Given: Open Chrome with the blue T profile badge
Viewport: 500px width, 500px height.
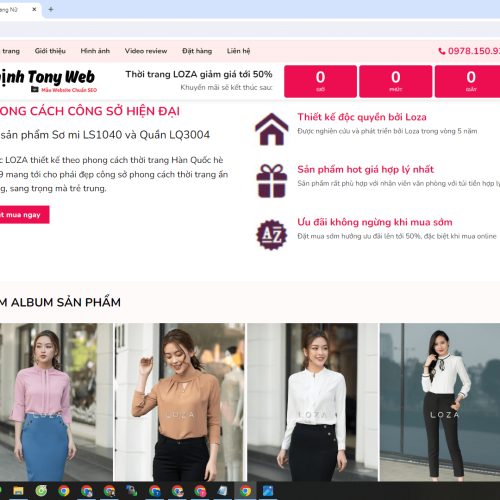Looking at the screenshot, I should click(155, 491).
